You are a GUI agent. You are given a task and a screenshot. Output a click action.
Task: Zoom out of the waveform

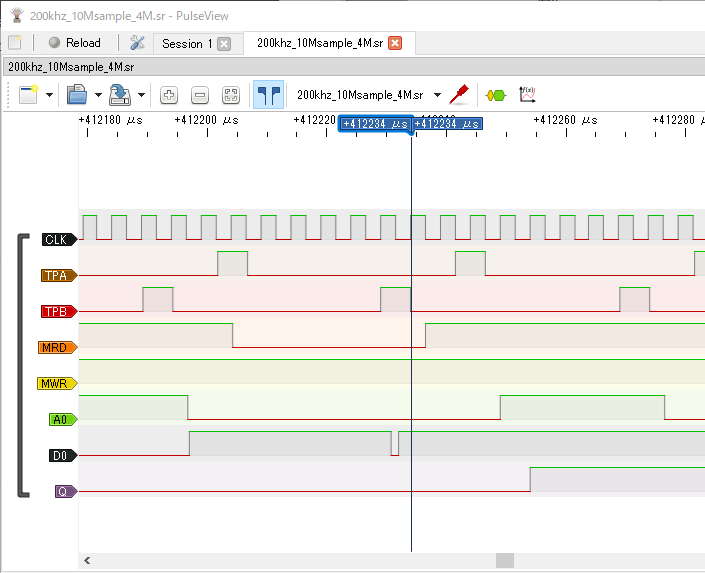(x=200, y=95)
